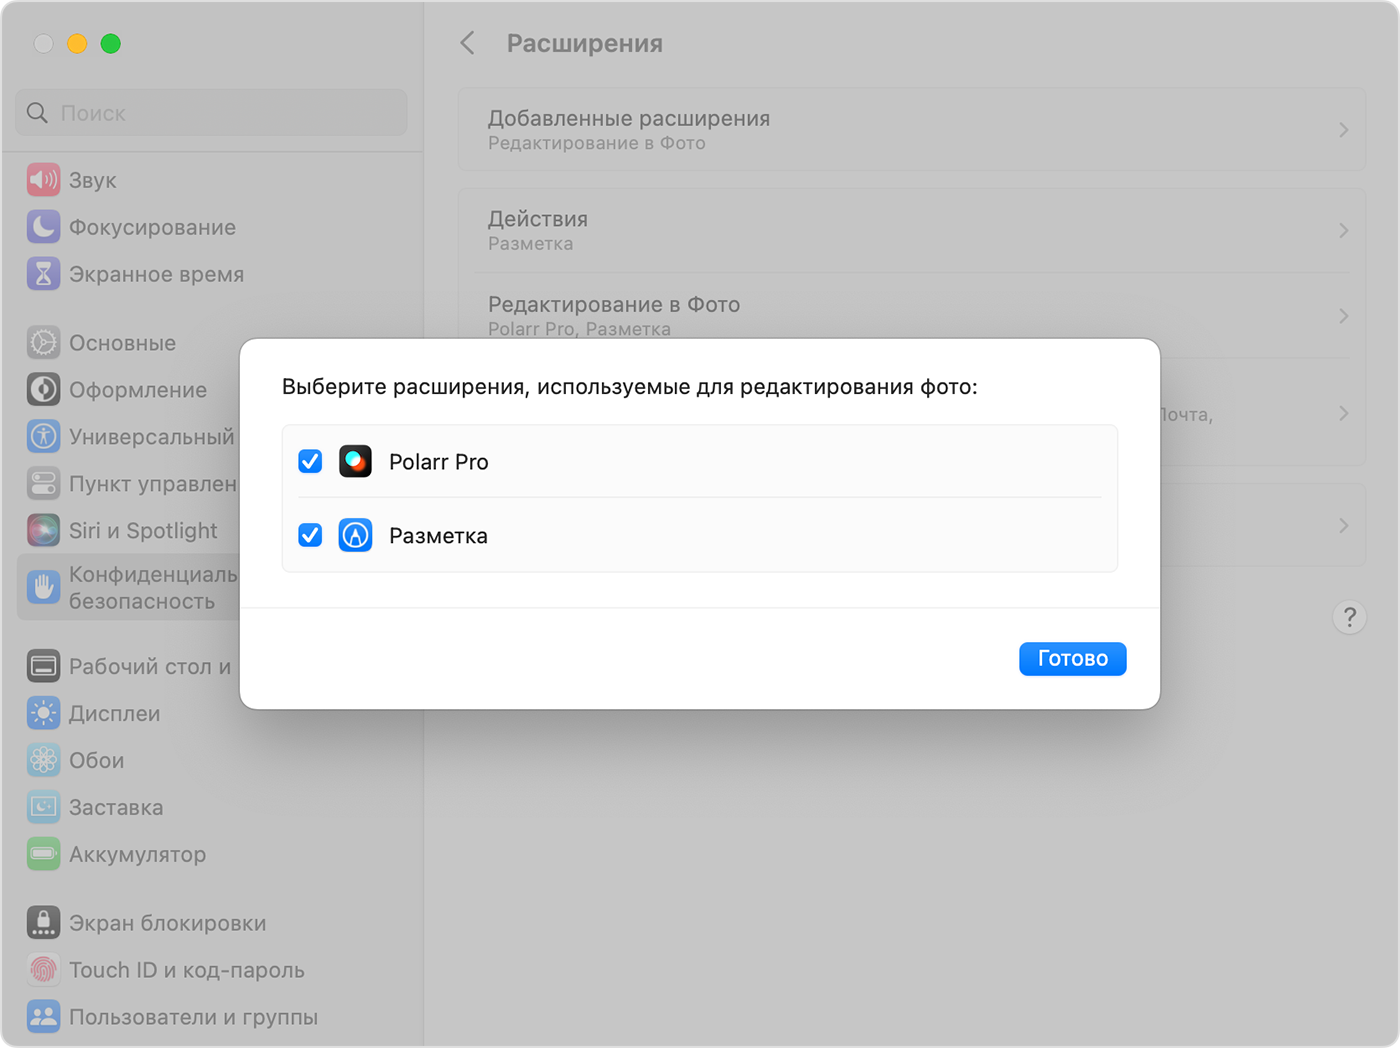
Task: Select Экран блокировки in sidebar
Action: [x=167, y=924]
